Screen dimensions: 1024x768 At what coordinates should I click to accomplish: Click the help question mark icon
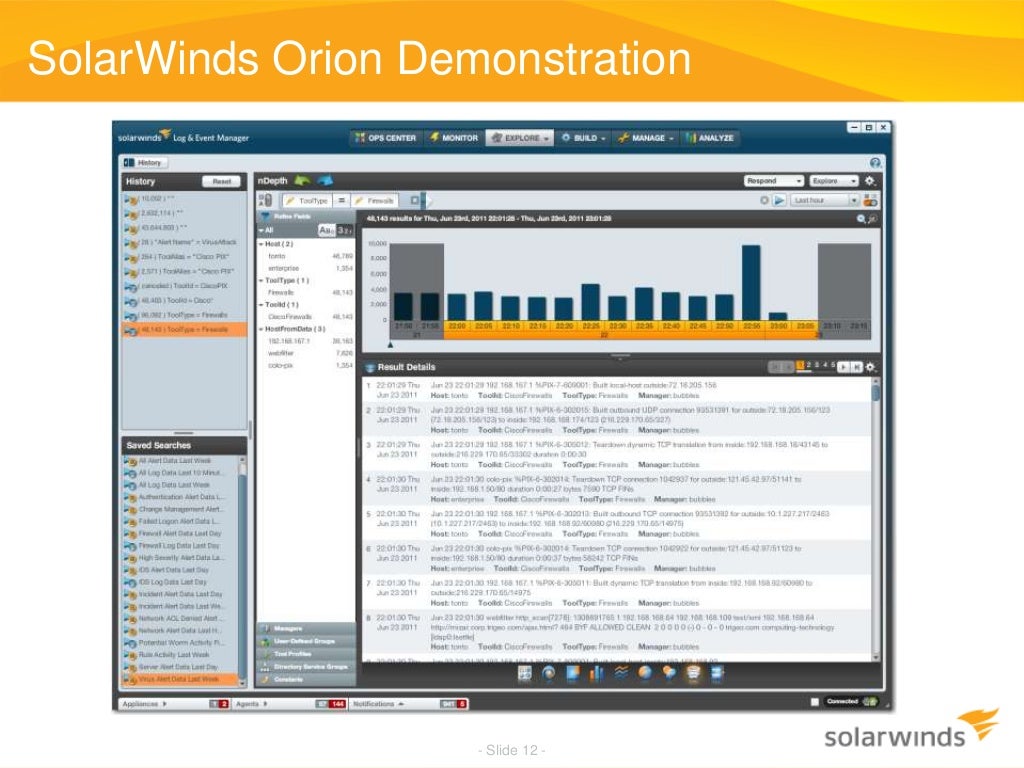875,163
